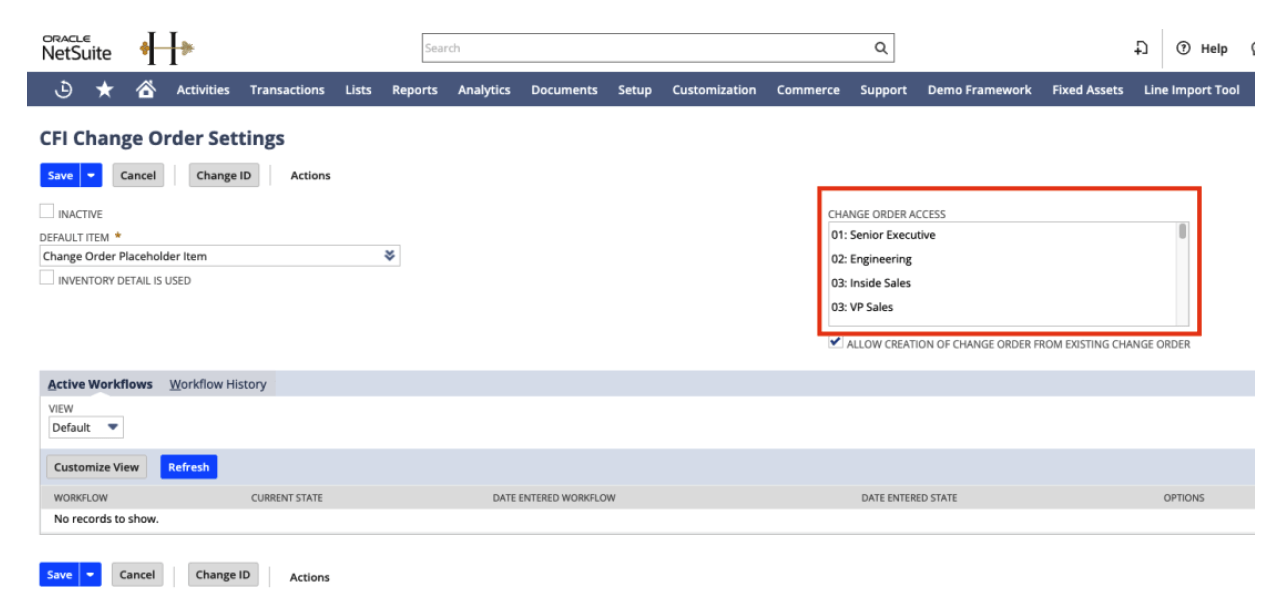Open the Line Import Tool menu
This screenshot has height=604, width=1282.
pos(1192,90)
